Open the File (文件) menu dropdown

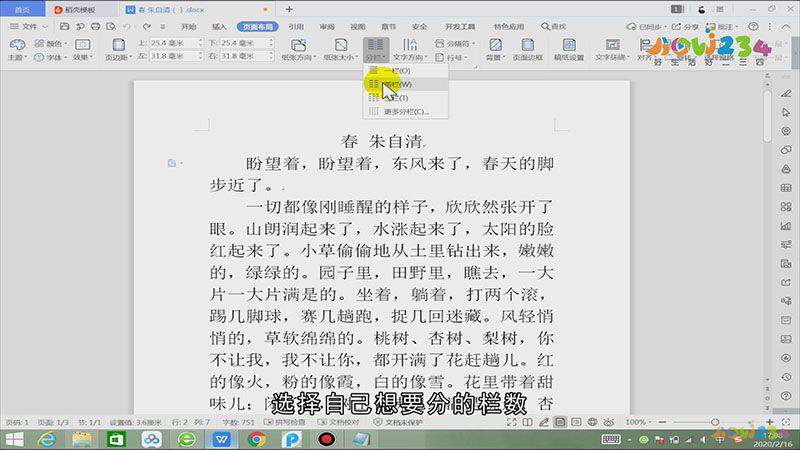click(29, 26)
